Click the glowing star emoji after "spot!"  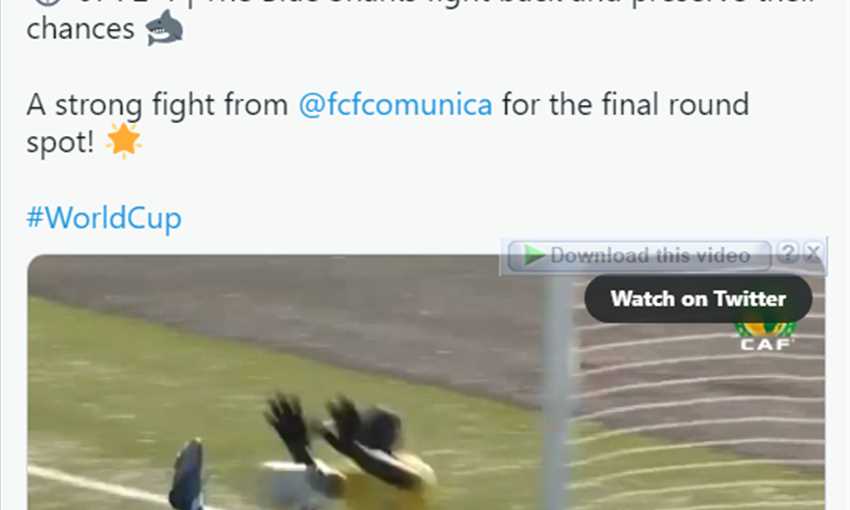click(x=124, y=141)
